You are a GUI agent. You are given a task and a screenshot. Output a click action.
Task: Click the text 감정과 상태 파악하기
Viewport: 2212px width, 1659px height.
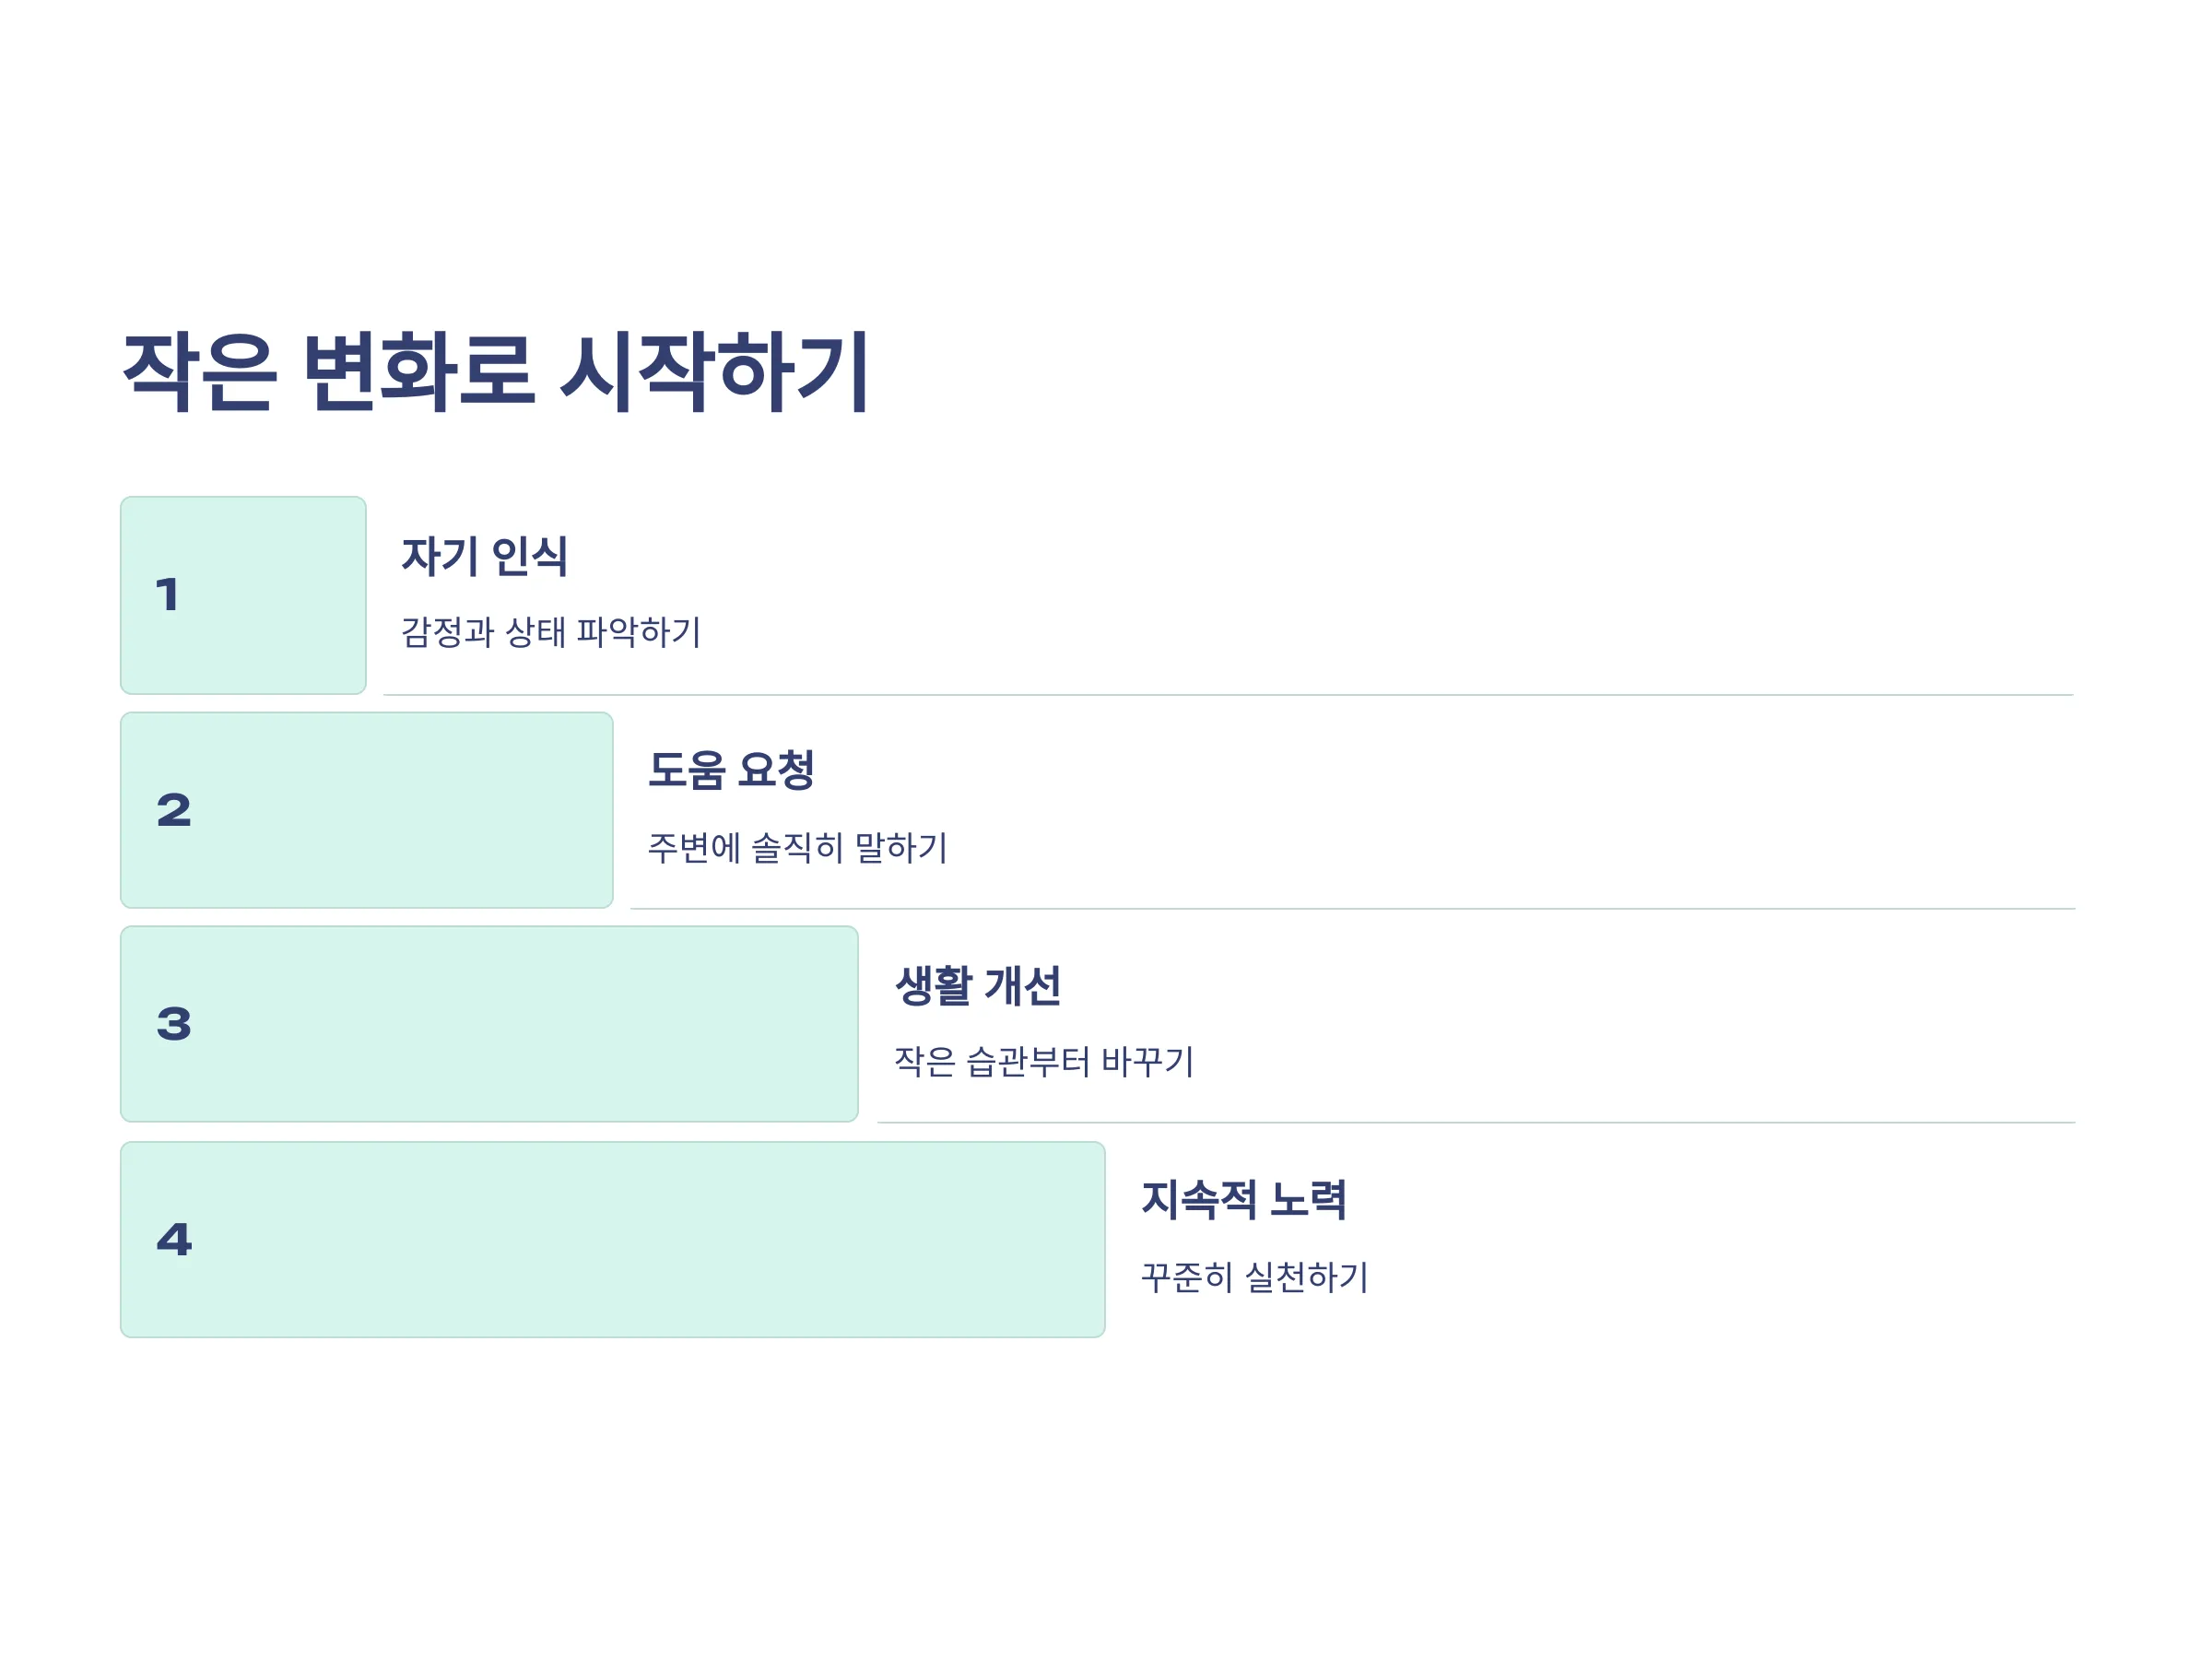551,632
